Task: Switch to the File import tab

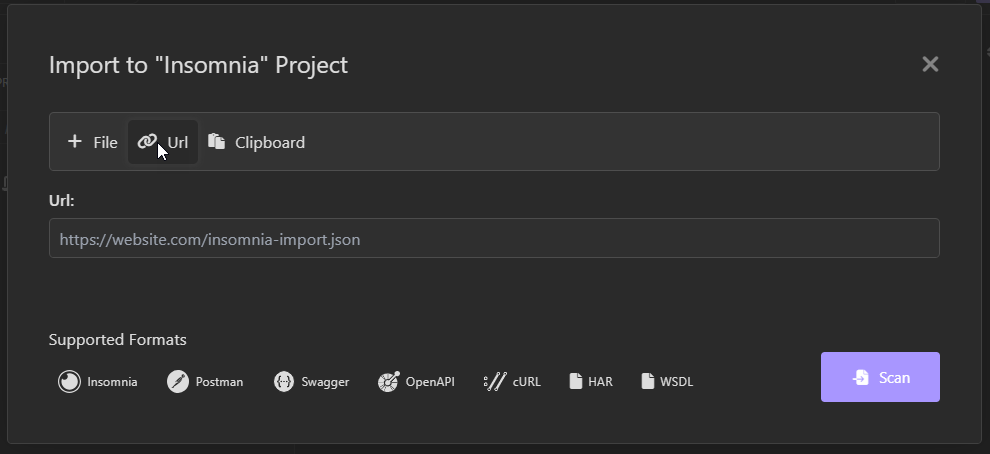Action: pyautogui.click(x=93, y=142)
